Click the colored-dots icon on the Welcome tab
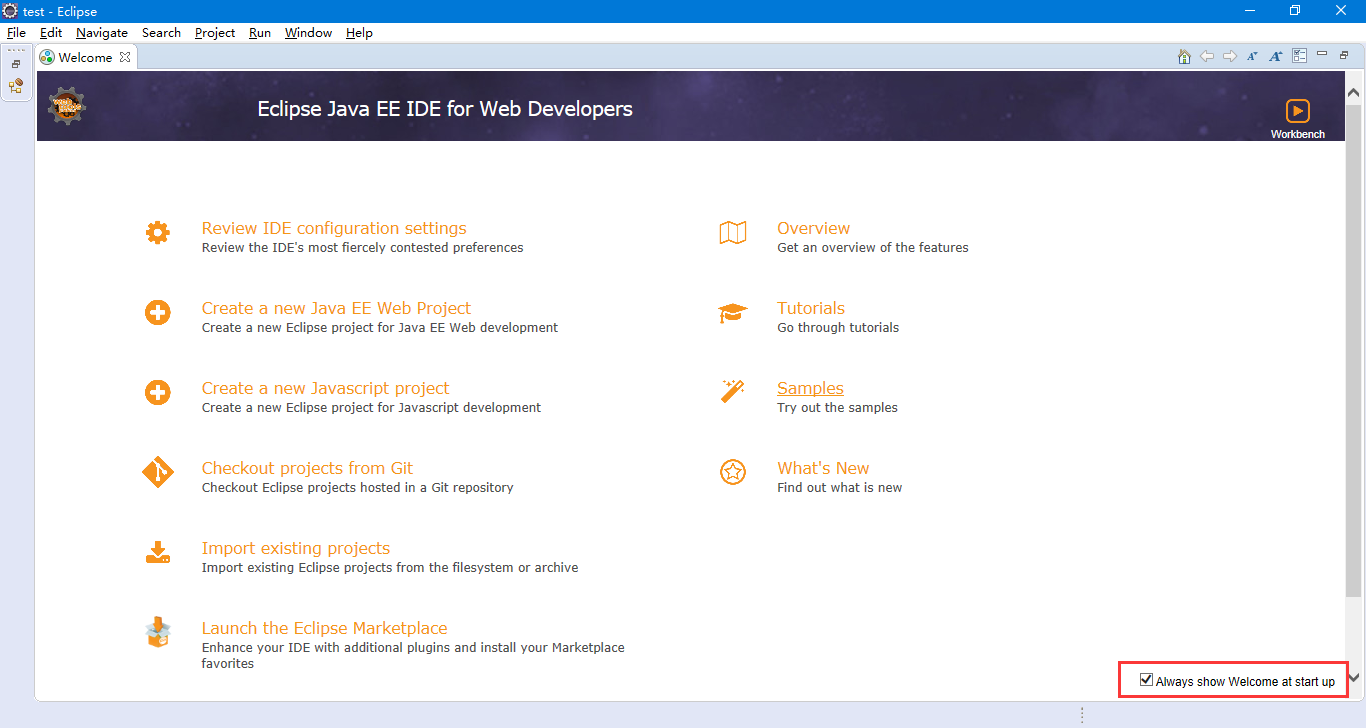The width and height of the screenshot is (1366, 728). pos(47,57)
